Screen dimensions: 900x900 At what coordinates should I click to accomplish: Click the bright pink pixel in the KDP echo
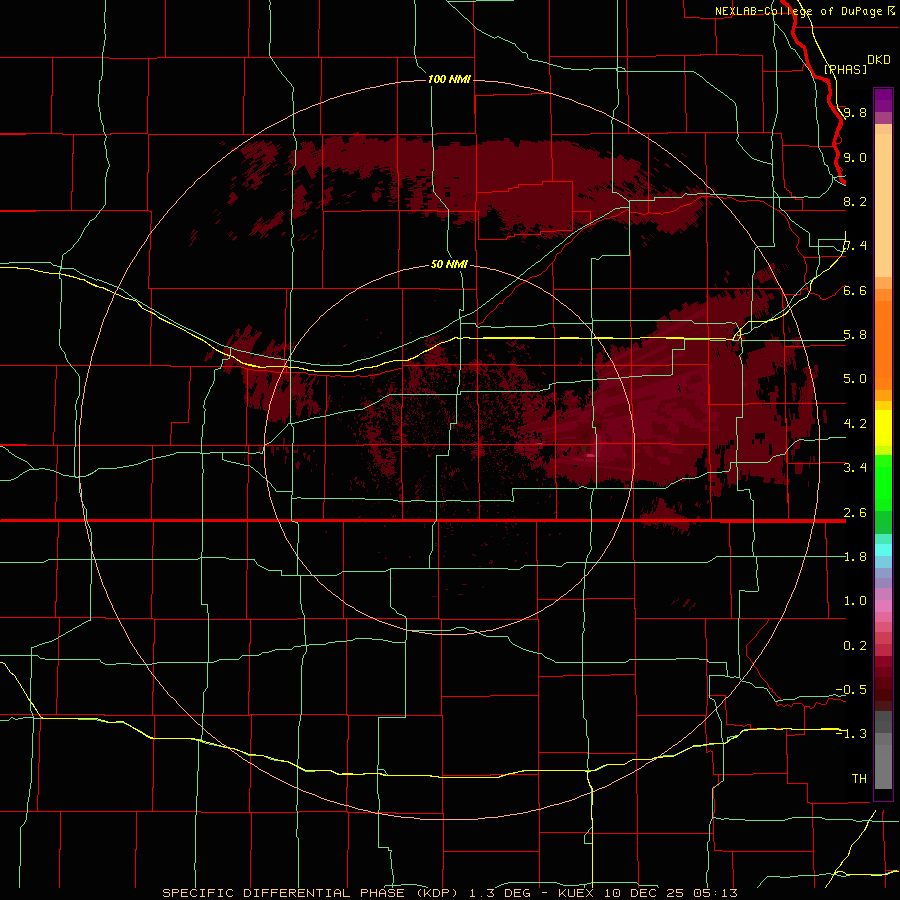590,456
